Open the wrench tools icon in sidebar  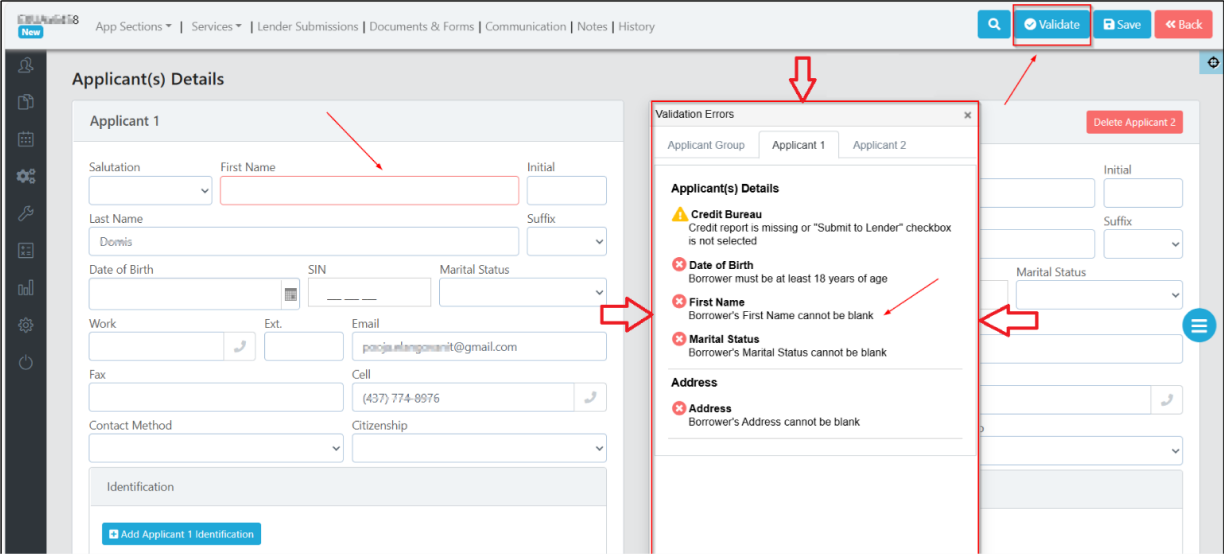pos(26,213)
